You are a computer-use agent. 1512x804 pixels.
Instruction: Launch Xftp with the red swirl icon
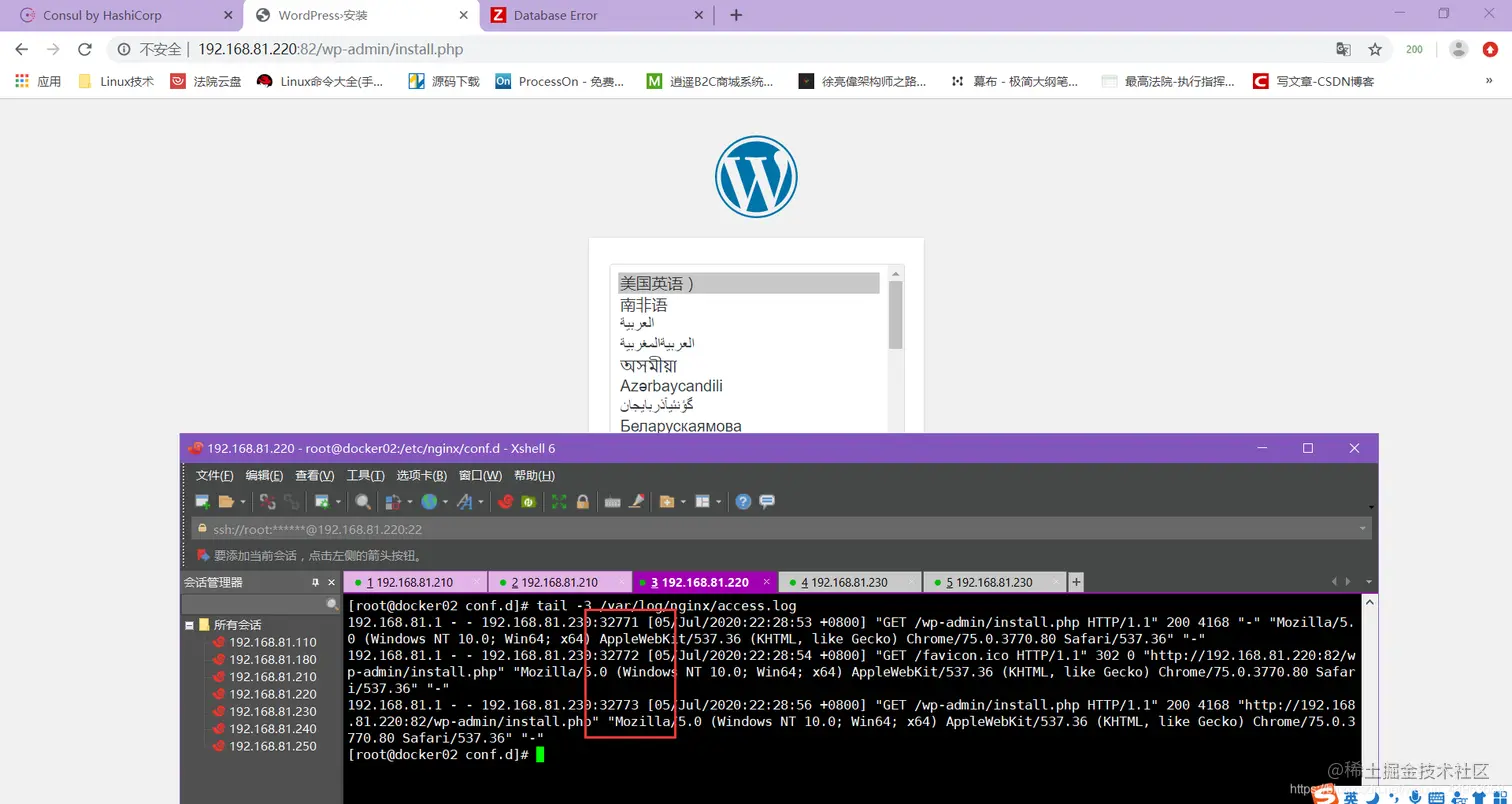506,502
